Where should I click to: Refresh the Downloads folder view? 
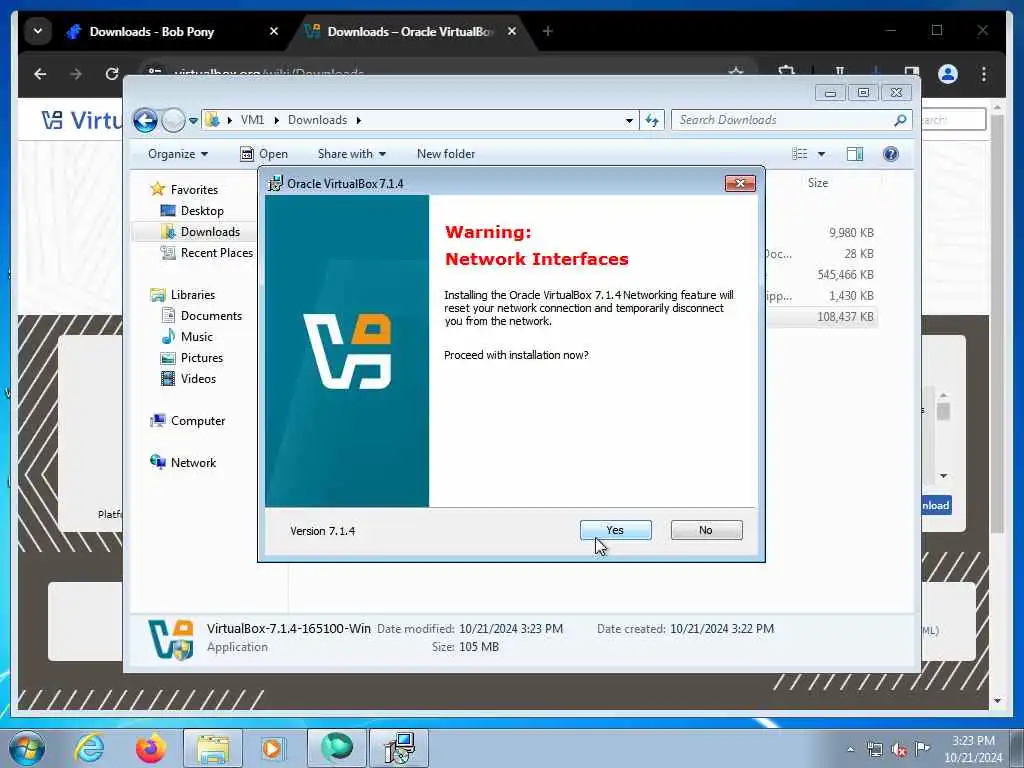pyautogui.click(x=652, y=120)
